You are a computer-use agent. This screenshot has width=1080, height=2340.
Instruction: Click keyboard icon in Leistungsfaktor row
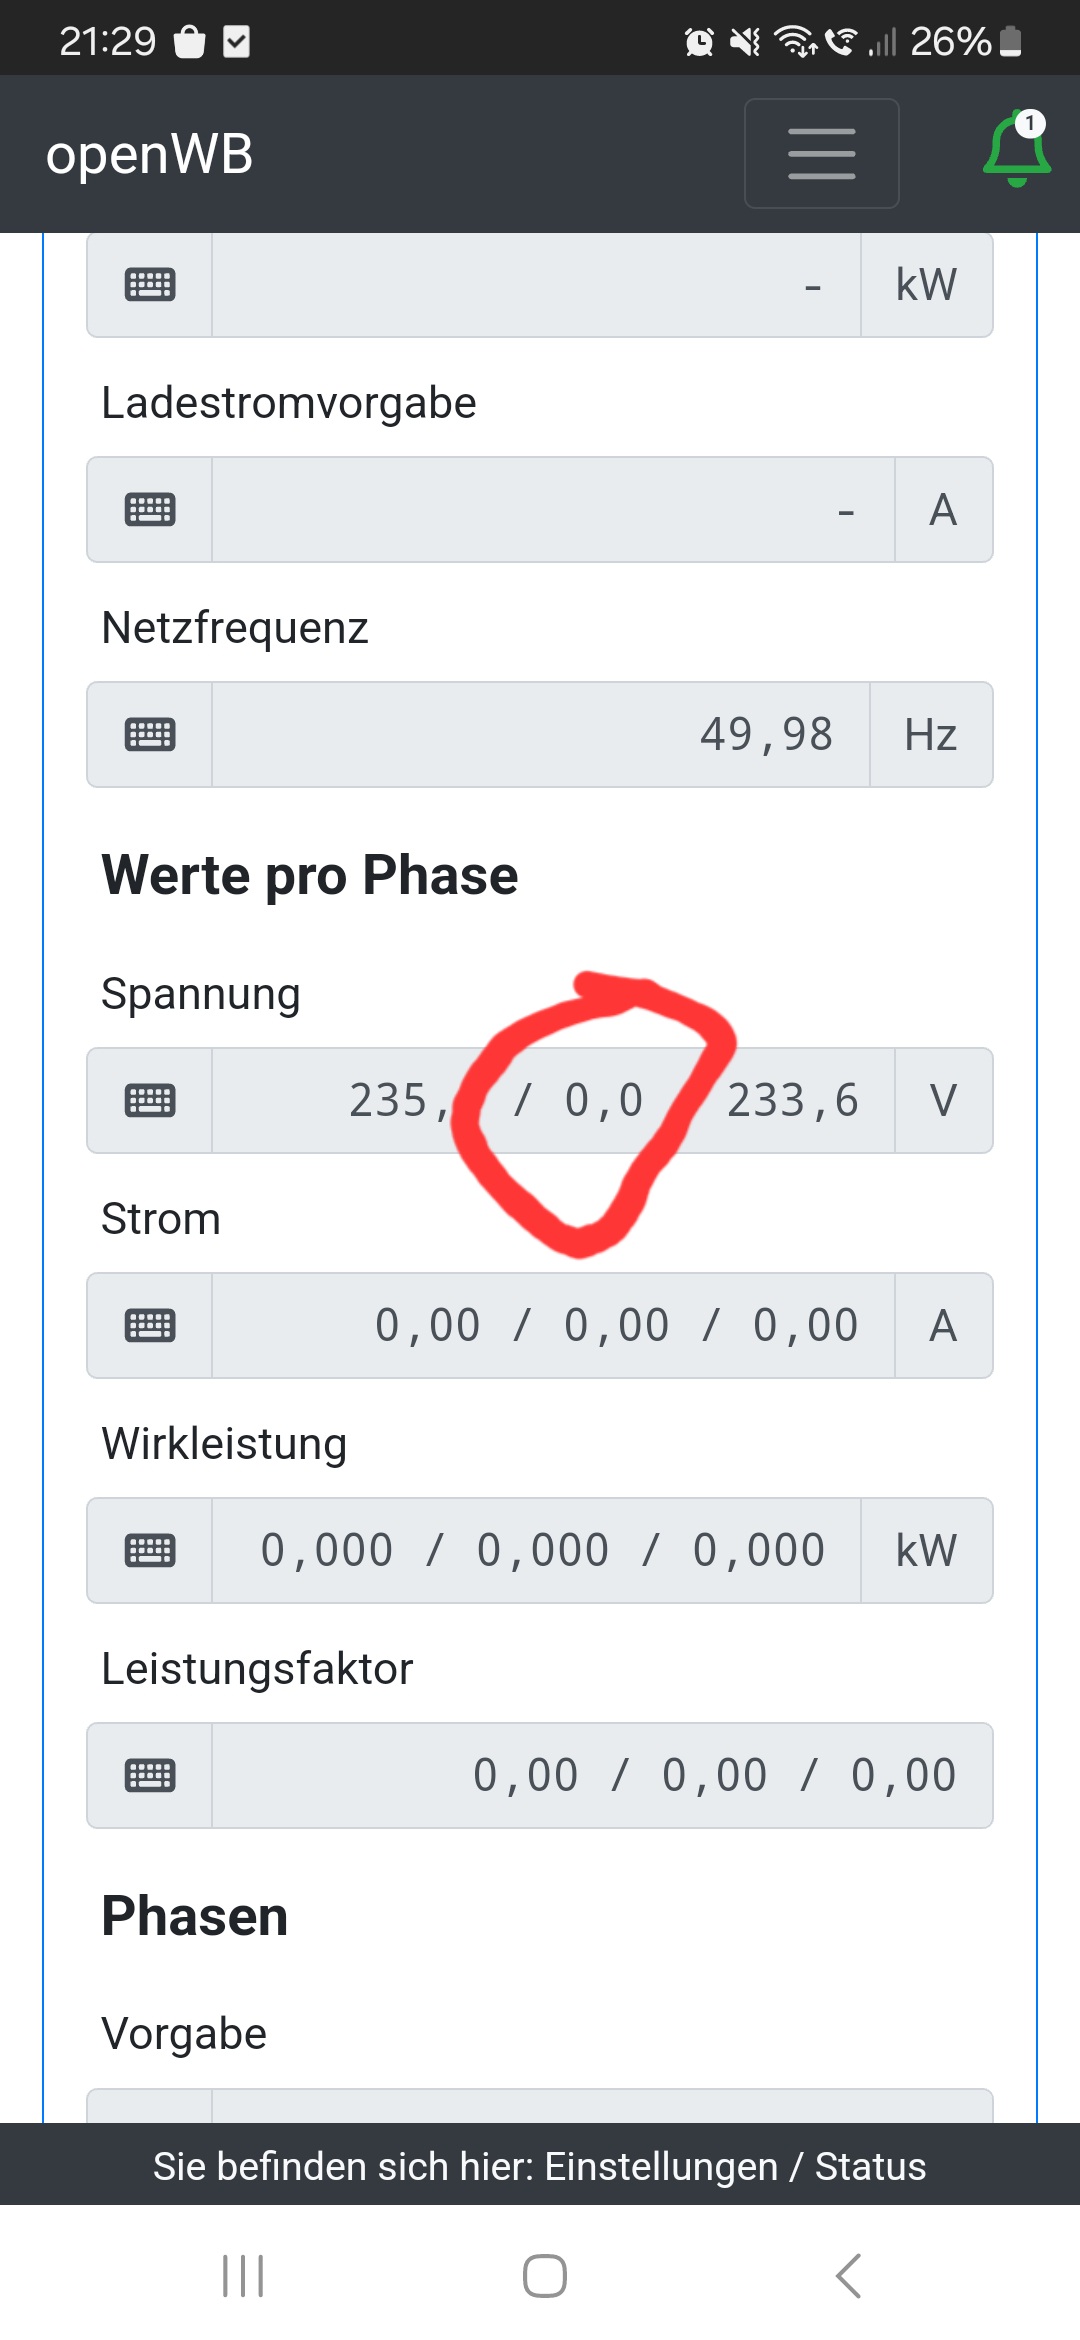pos(150,1776)
